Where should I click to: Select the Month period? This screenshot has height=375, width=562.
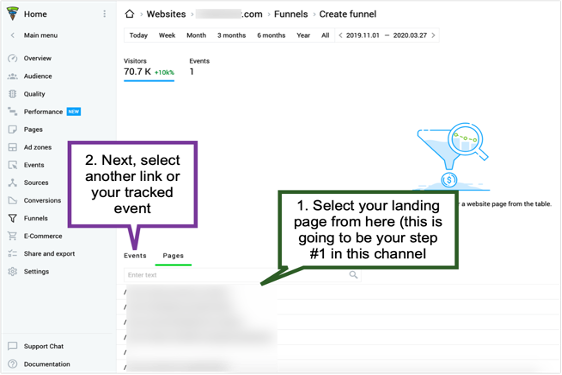(x=196, y=35)
